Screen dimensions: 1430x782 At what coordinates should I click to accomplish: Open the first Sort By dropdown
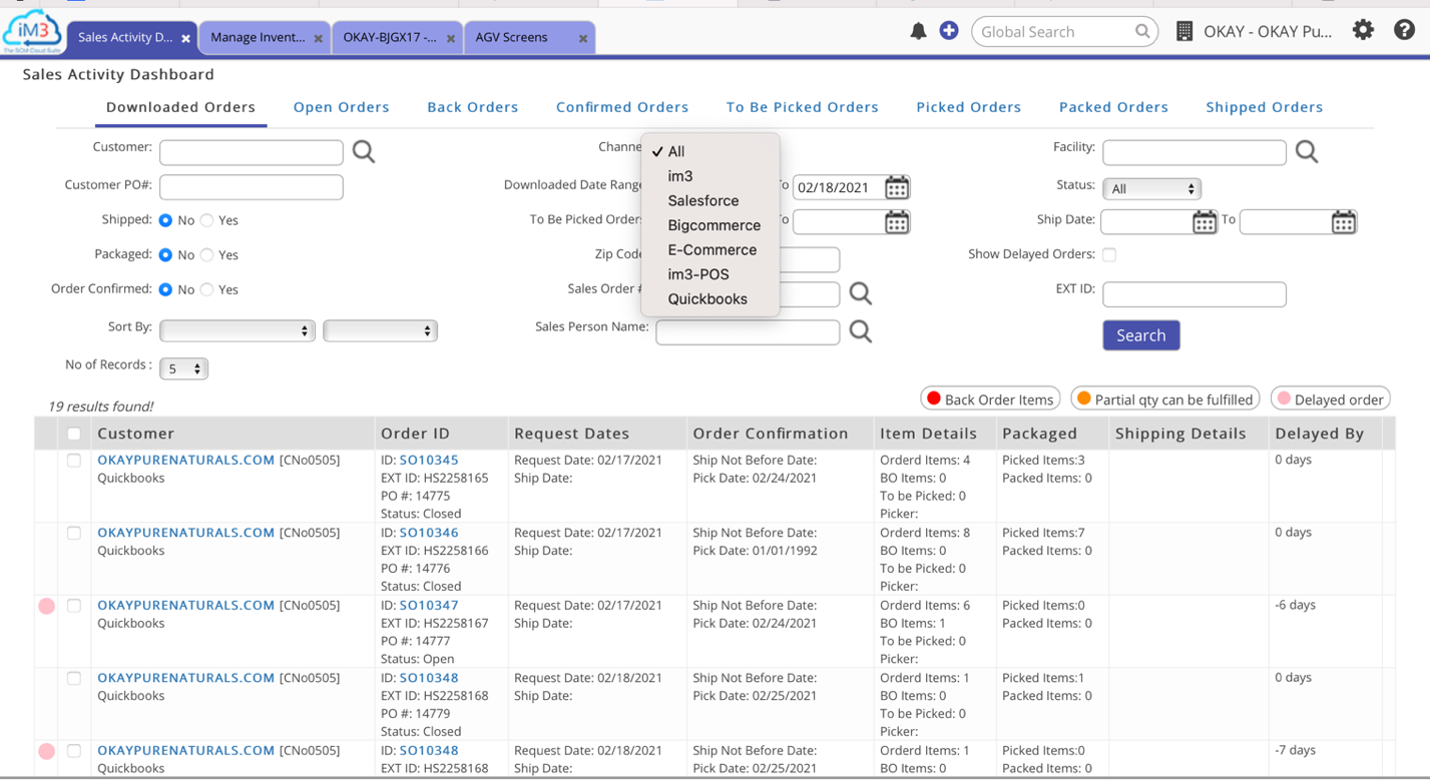tap(238, 331)
